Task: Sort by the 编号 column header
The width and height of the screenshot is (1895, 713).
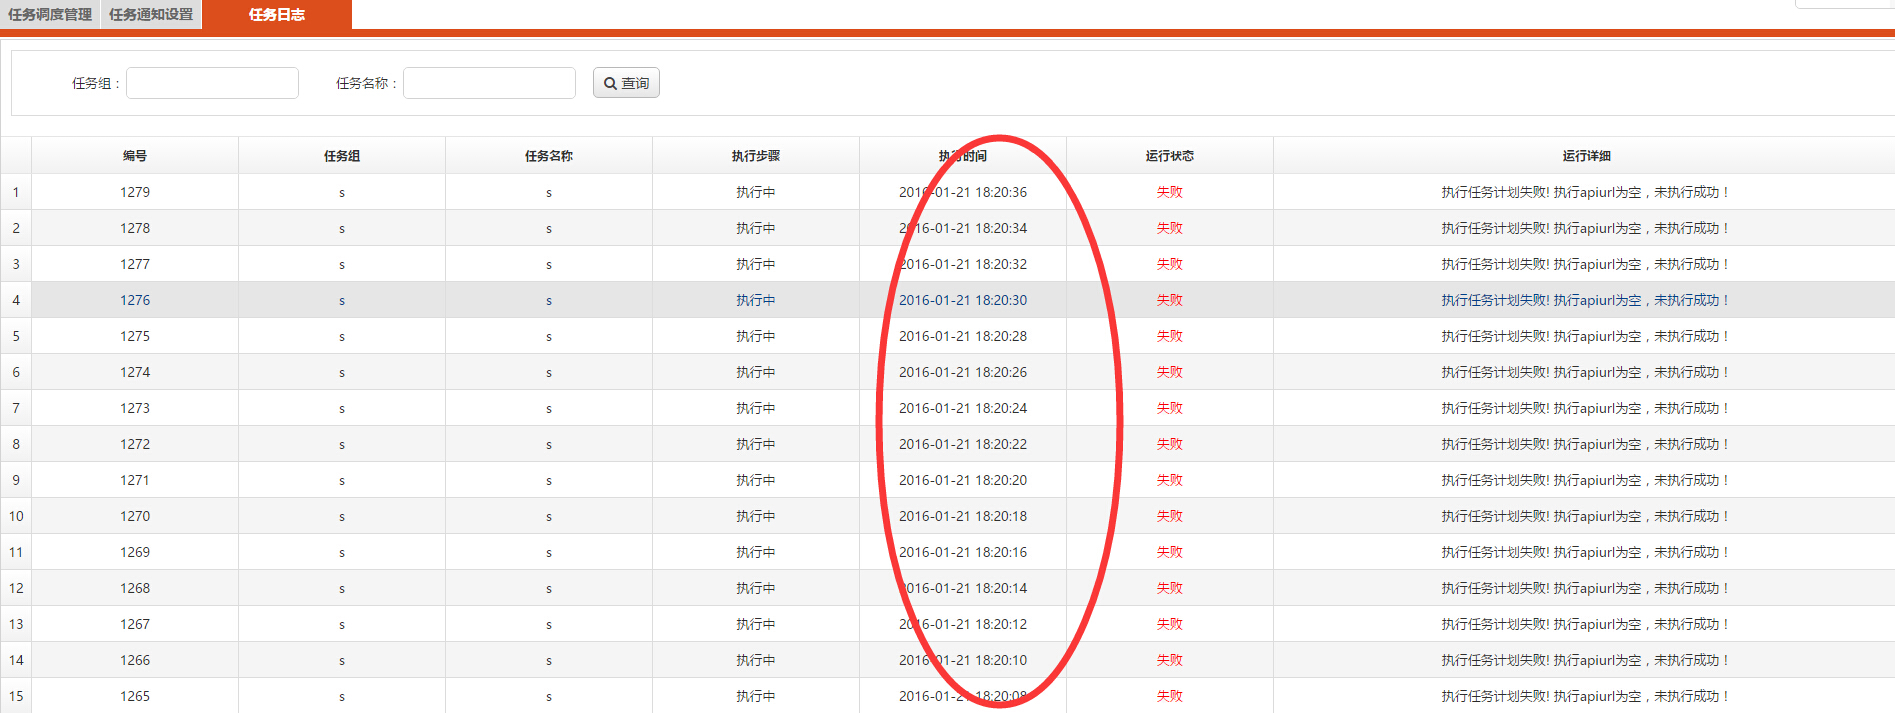Action: coord(135,156)
